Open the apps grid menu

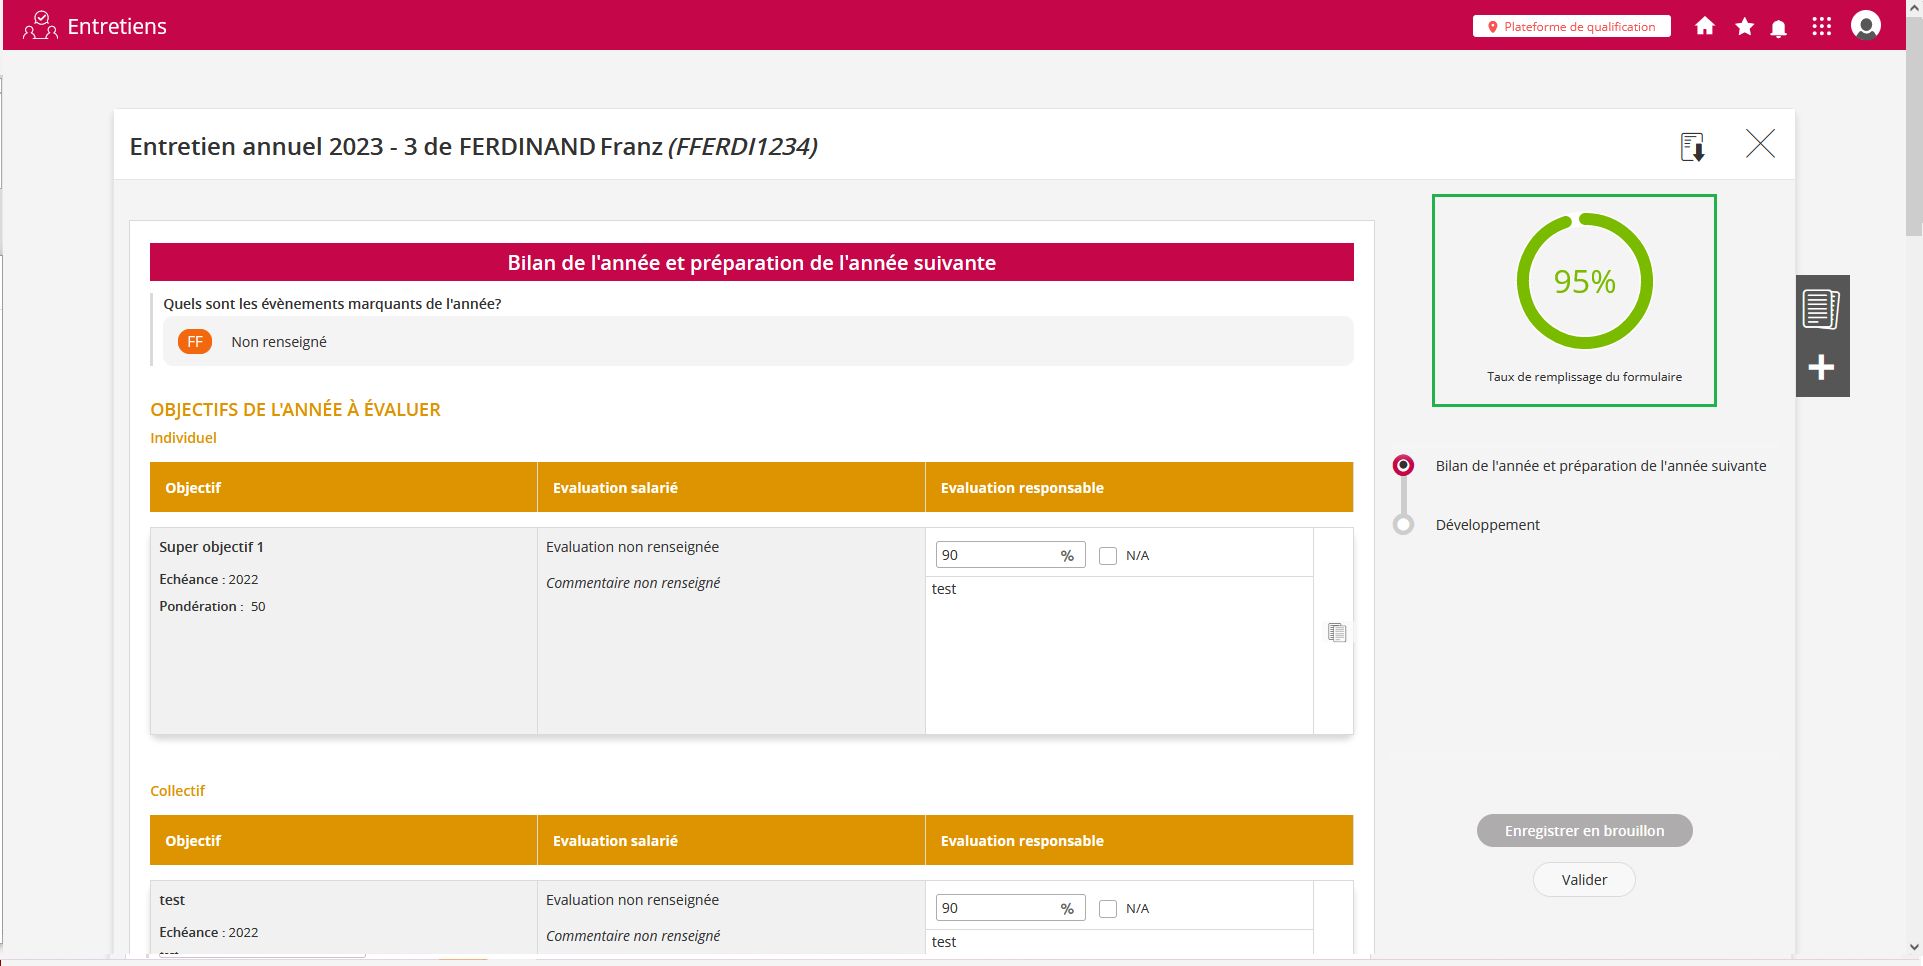coord(1821,27)
